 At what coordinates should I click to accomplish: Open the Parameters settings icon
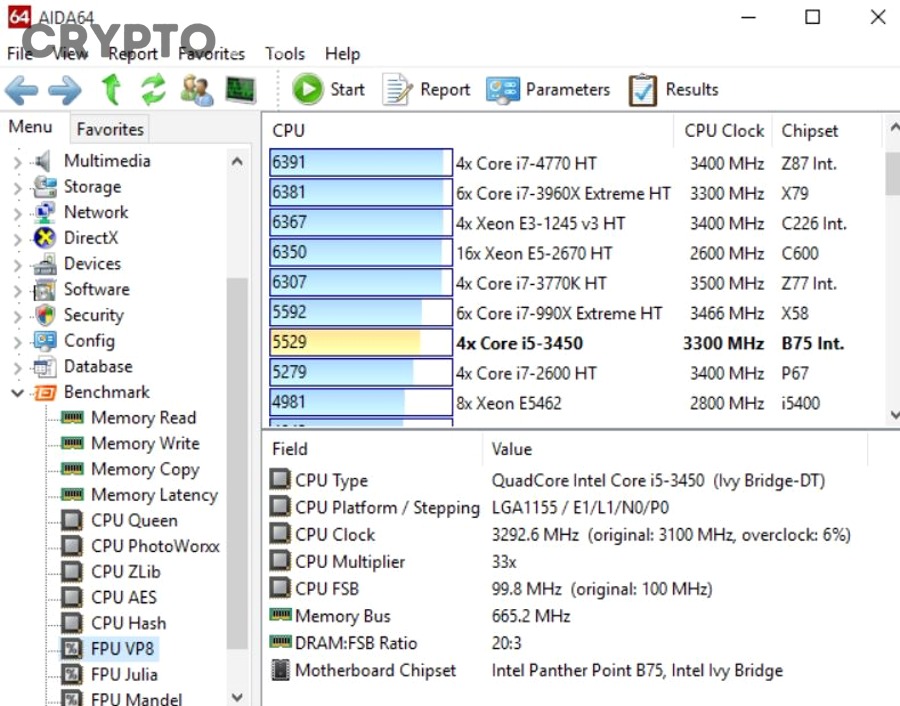point(503,90)
